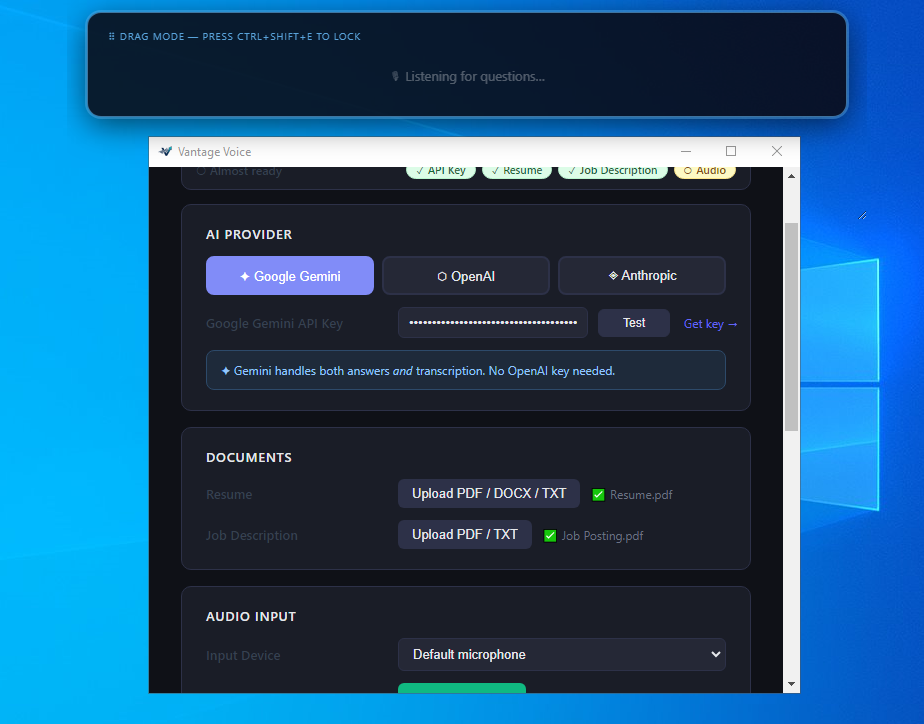Click the Vantage Voice app icon in title bar
This screenshot has height=724, width=924.
(166, 151)
